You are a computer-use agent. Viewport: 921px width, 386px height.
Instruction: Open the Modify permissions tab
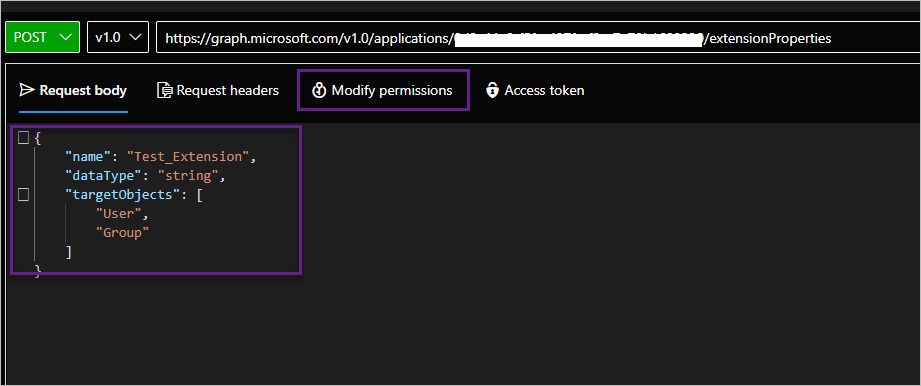pyautogui.click(x=383, y=90)
